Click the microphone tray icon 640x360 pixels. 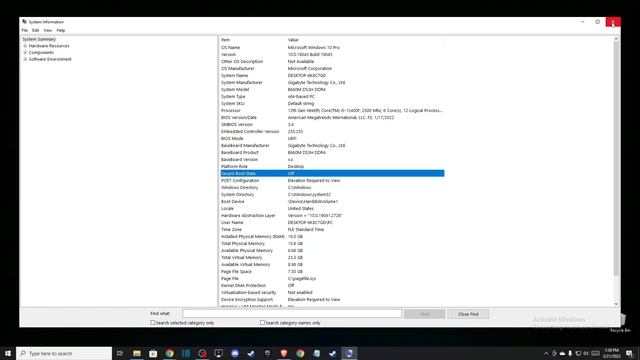coord(570,353)
